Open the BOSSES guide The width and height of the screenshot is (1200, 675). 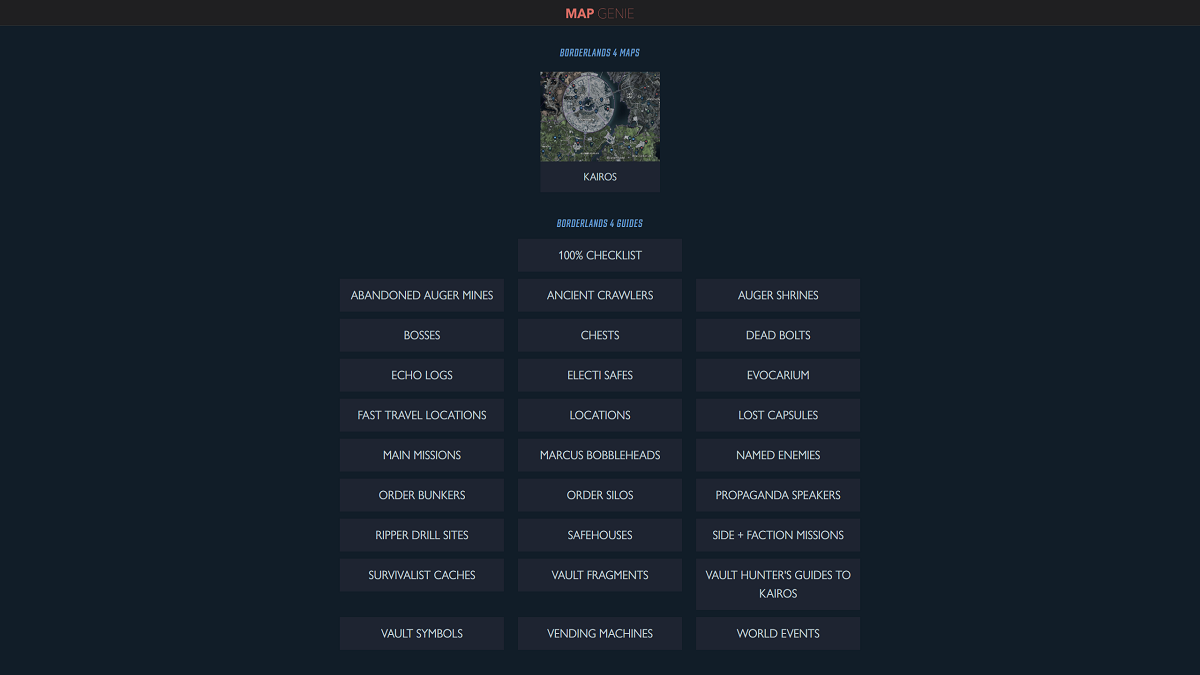pos(421,335)
